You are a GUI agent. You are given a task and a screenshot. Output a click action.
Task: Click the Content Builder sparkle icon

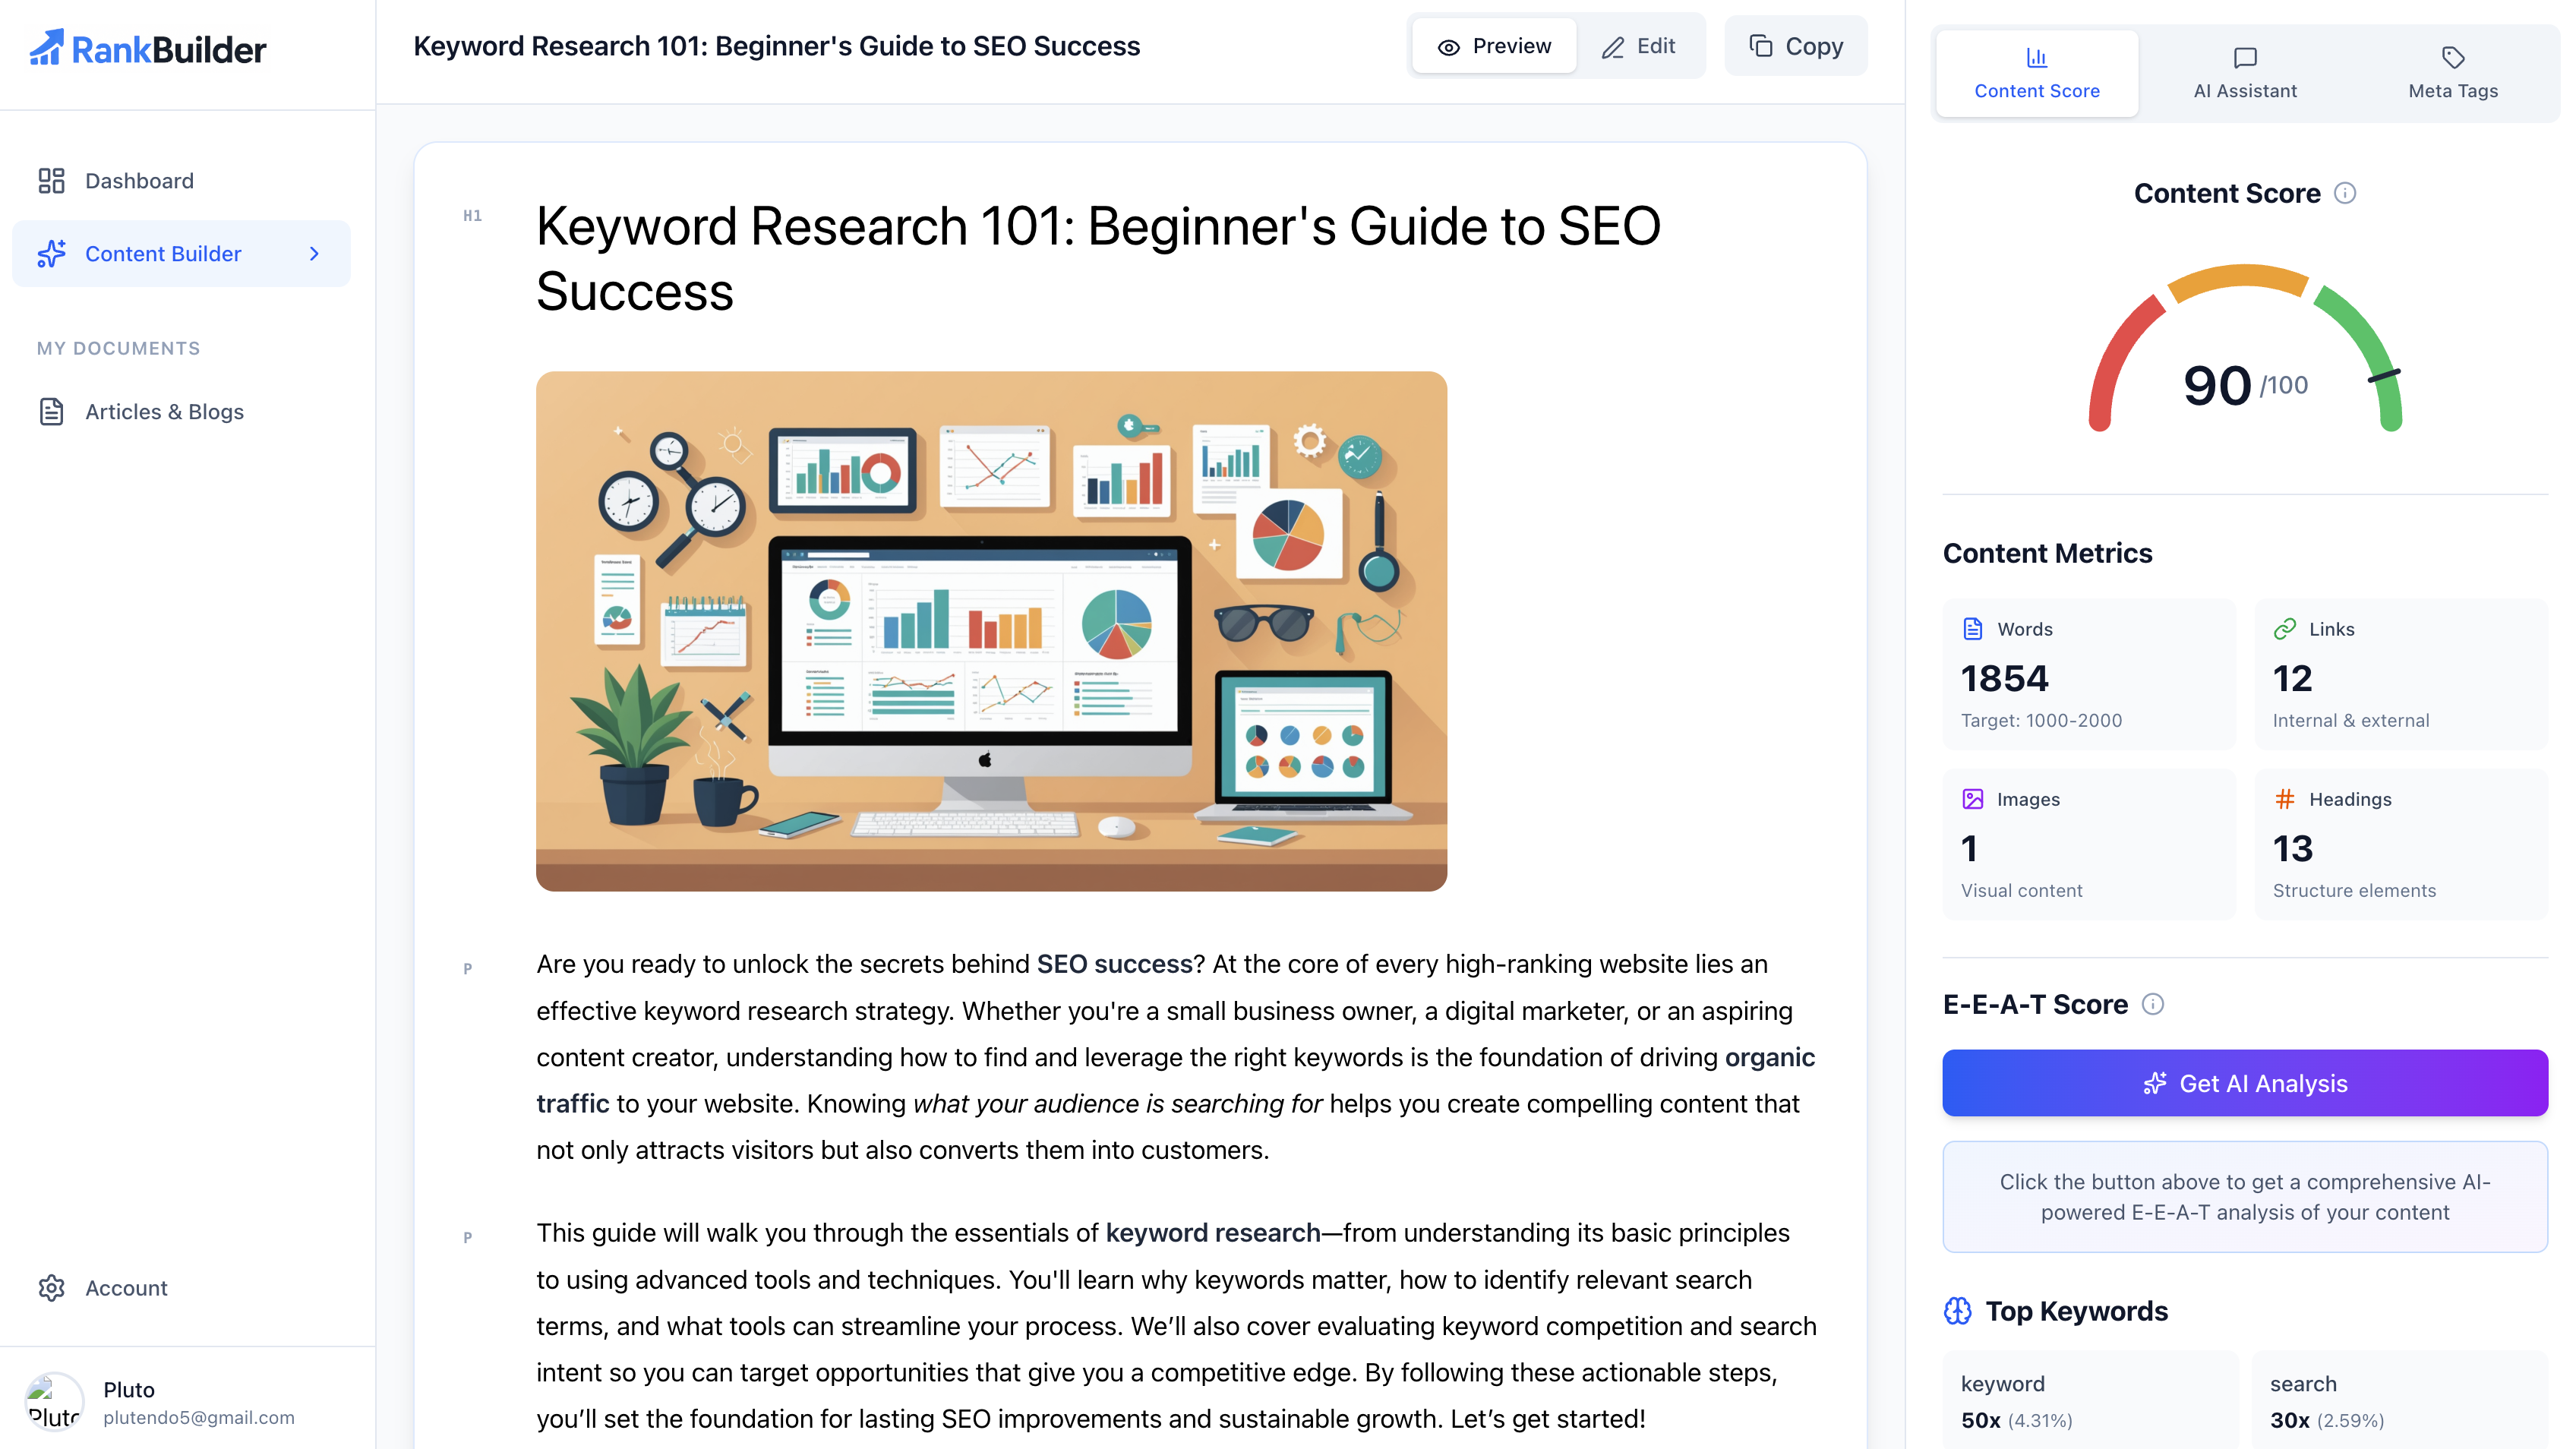(x=51, y=254)
